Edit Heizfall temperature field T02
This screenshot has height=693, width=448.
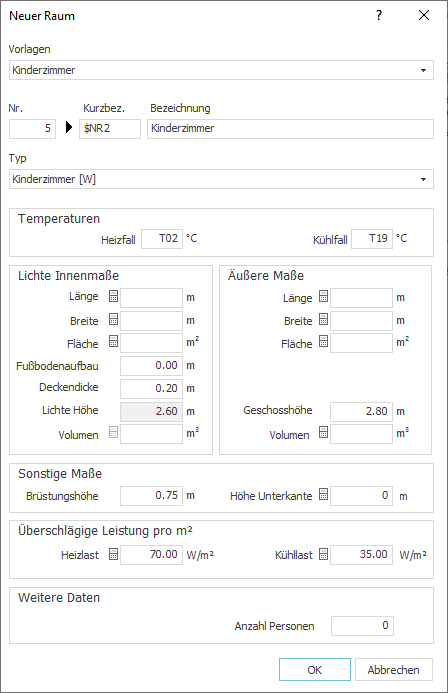tap(162, 239)
